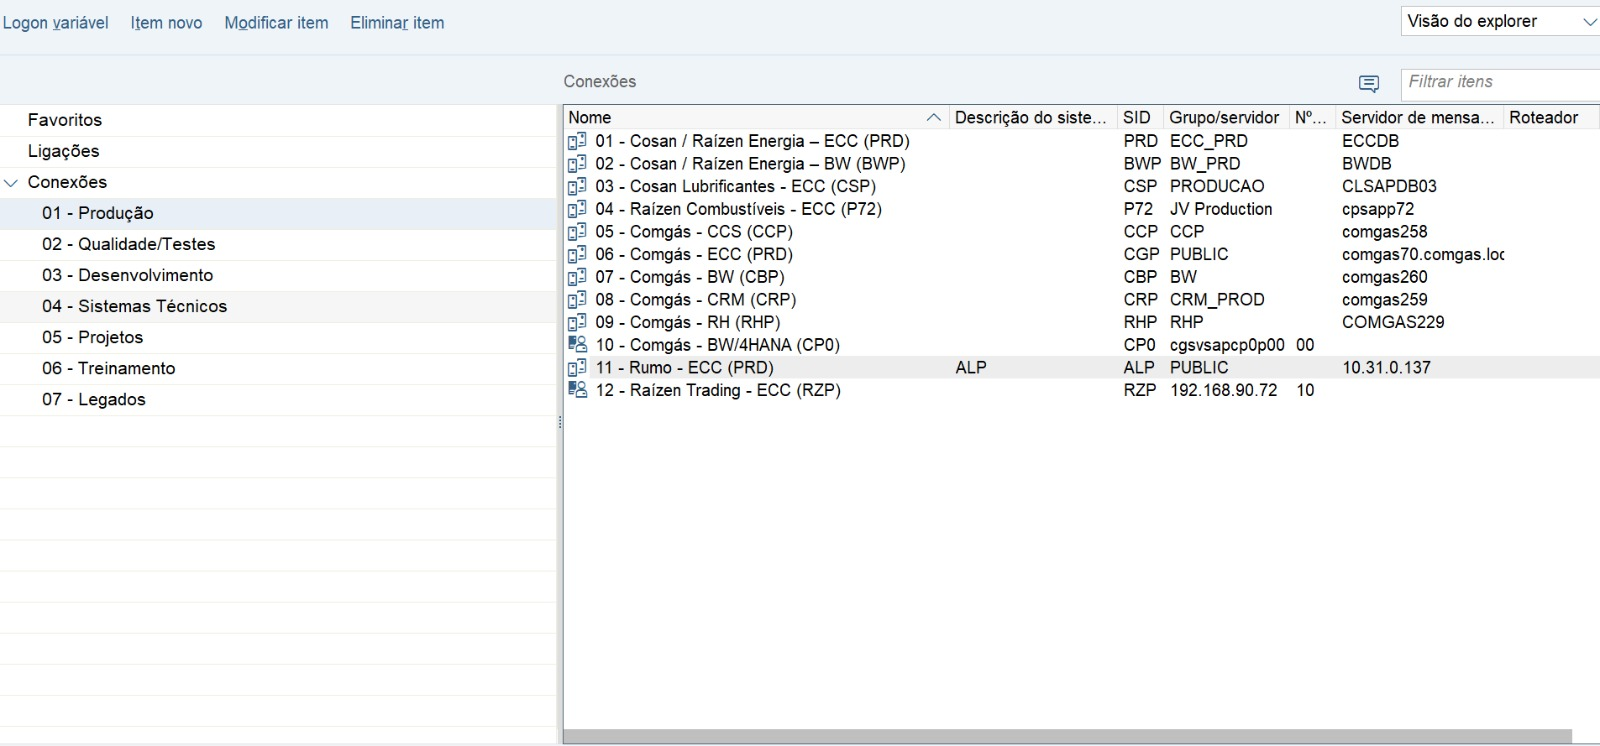Select the 02 - Qualidade/Testes folder
Screen dimensions: 1600x746
[x=128, y=244]
